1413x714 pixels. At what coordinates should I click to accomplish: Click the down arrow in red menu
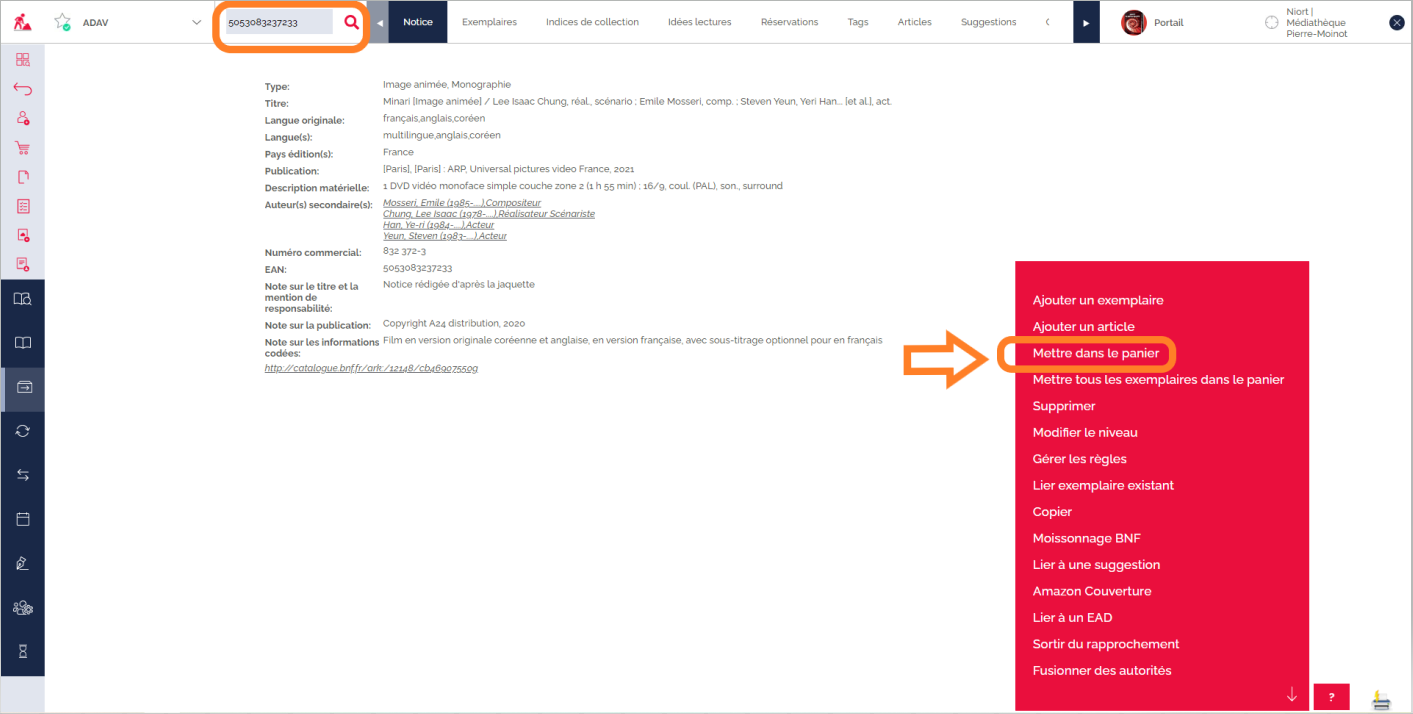(1292, 694)
